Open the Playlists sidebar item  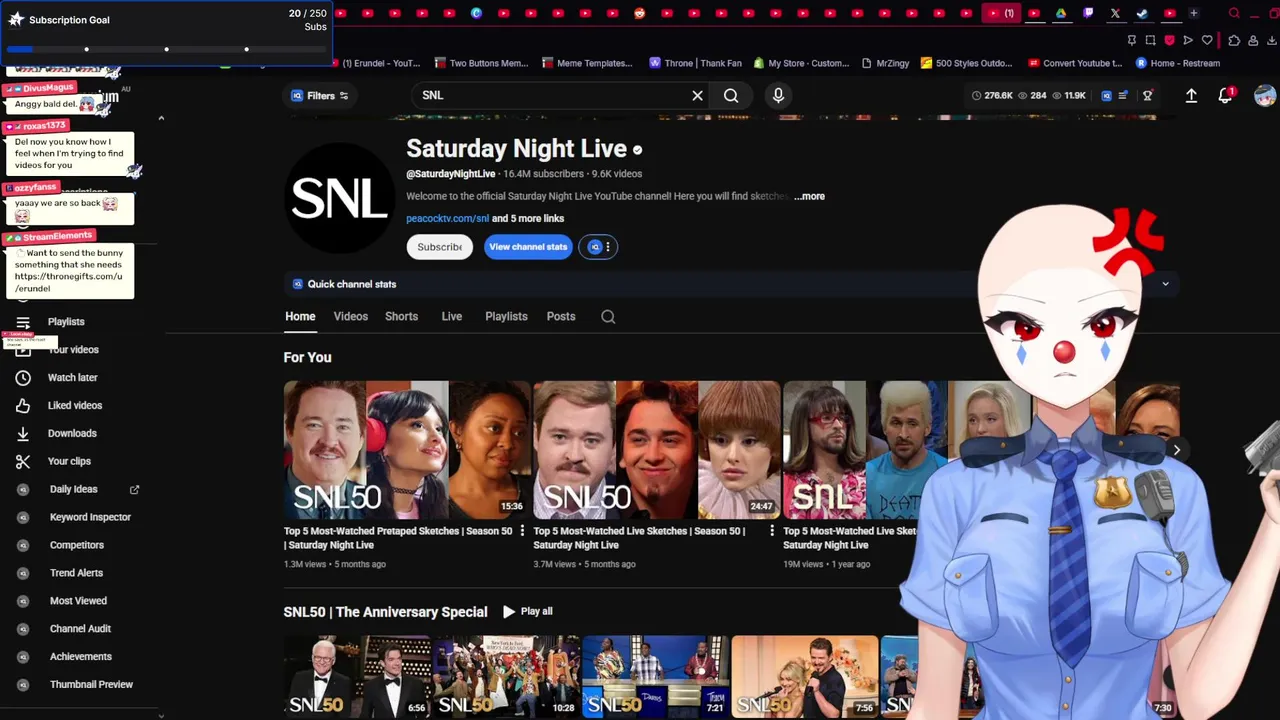(x=66, y=322)
